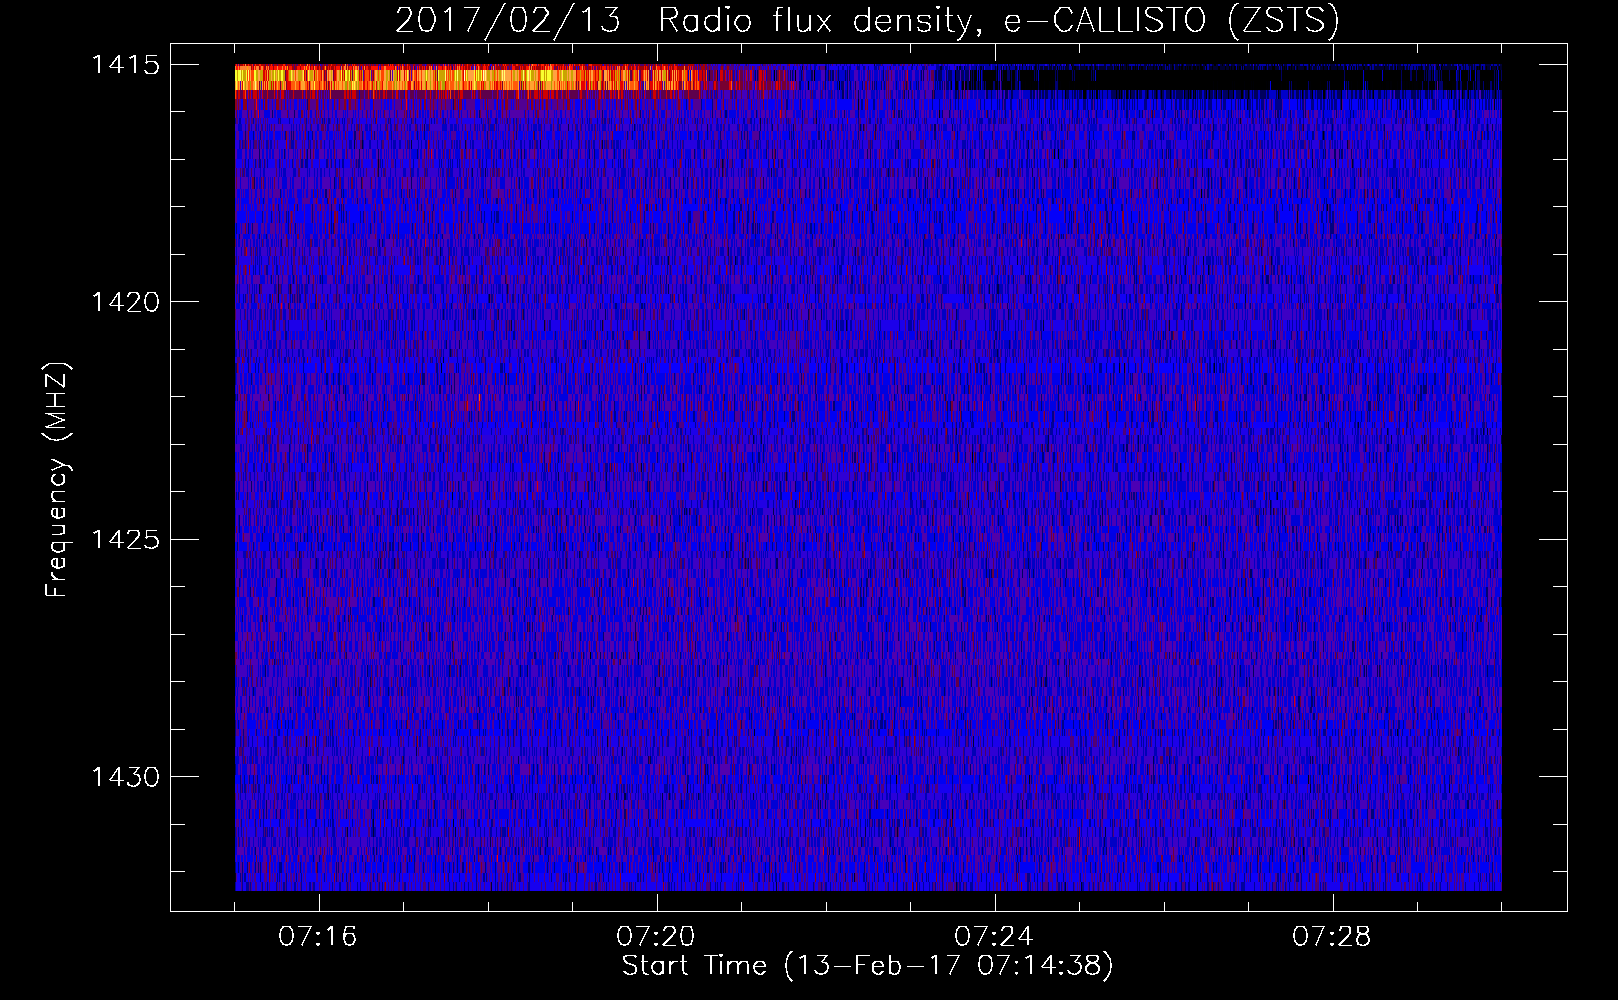Click the 07:24 time tick label
This screenshot has width=1618, height=1000.
(994, 937)
